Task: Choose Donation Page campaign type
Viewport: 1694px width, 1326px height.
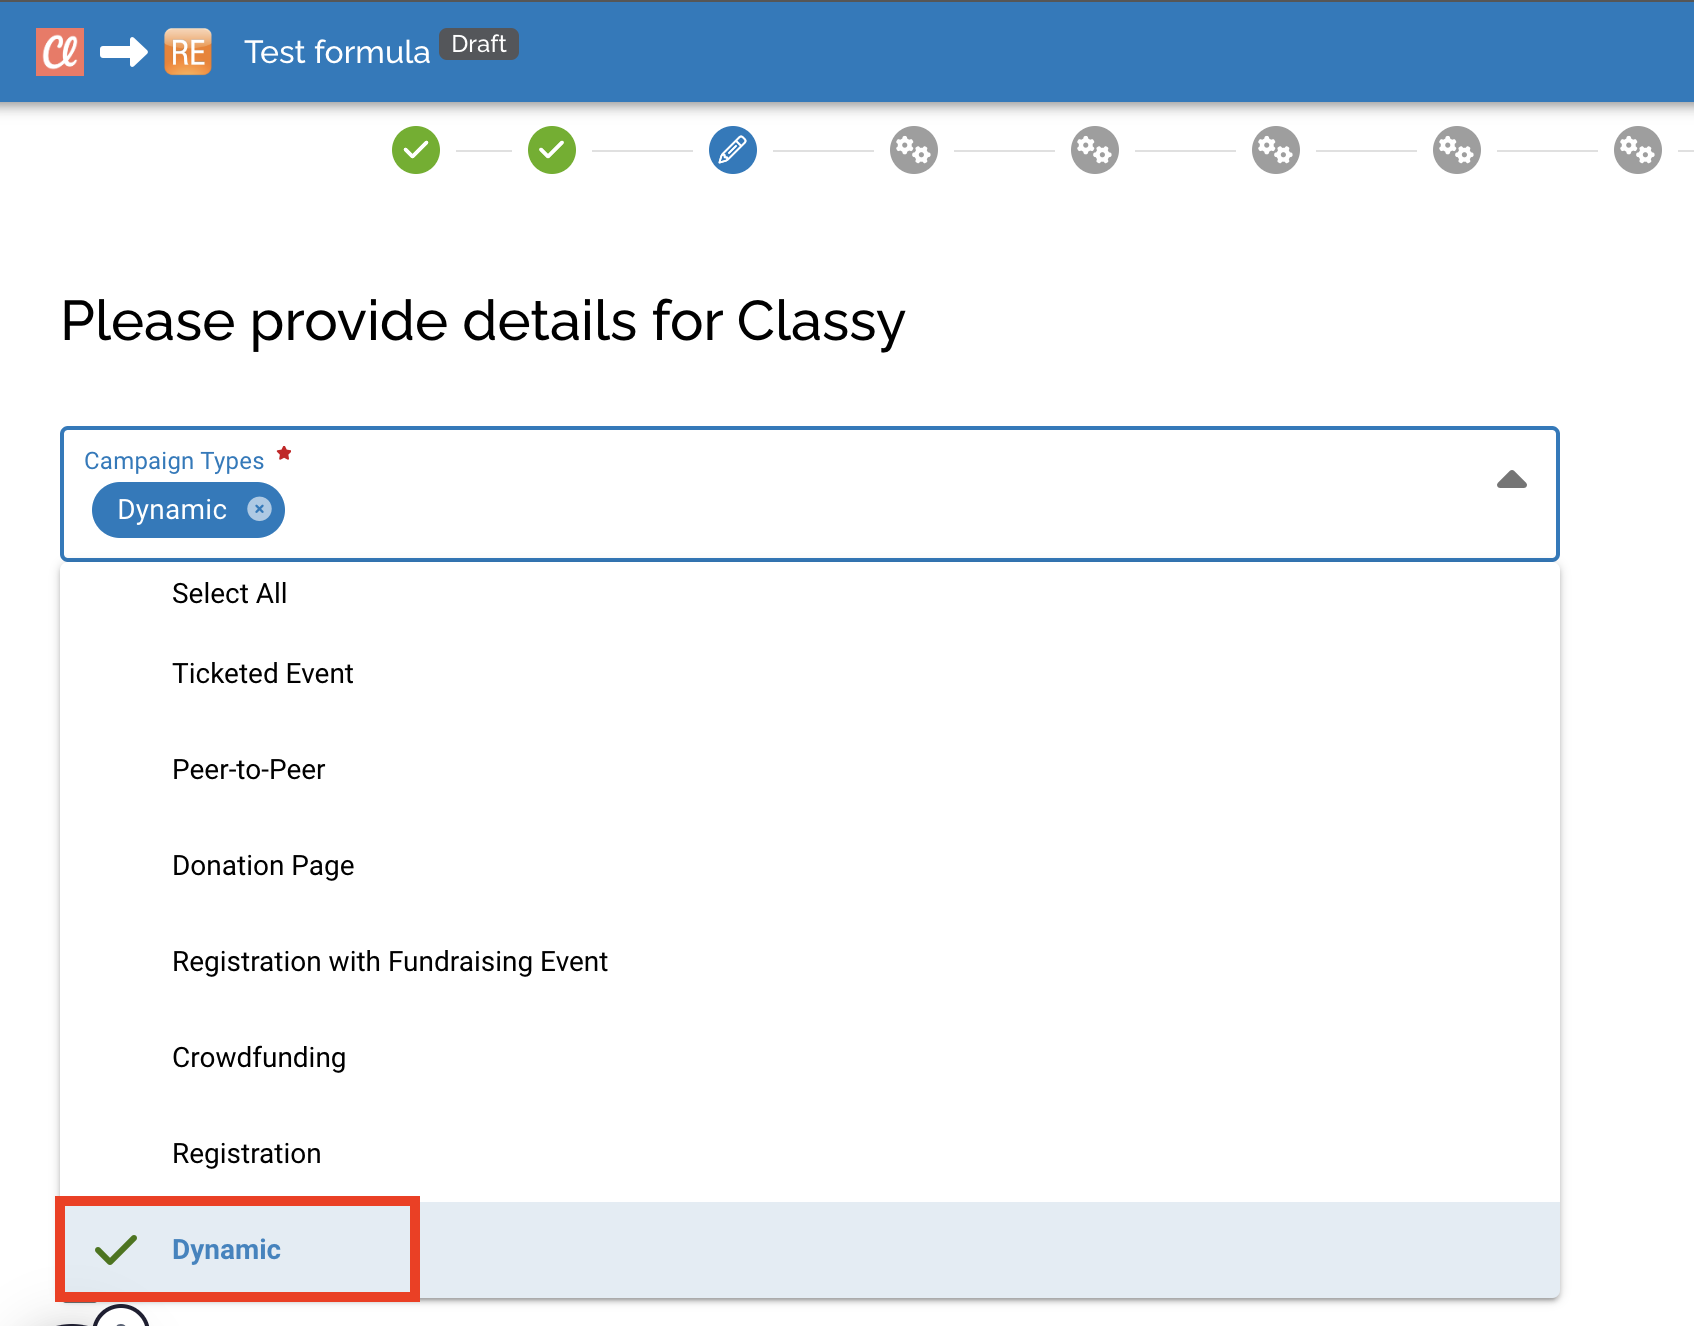Action: point(263,866)
